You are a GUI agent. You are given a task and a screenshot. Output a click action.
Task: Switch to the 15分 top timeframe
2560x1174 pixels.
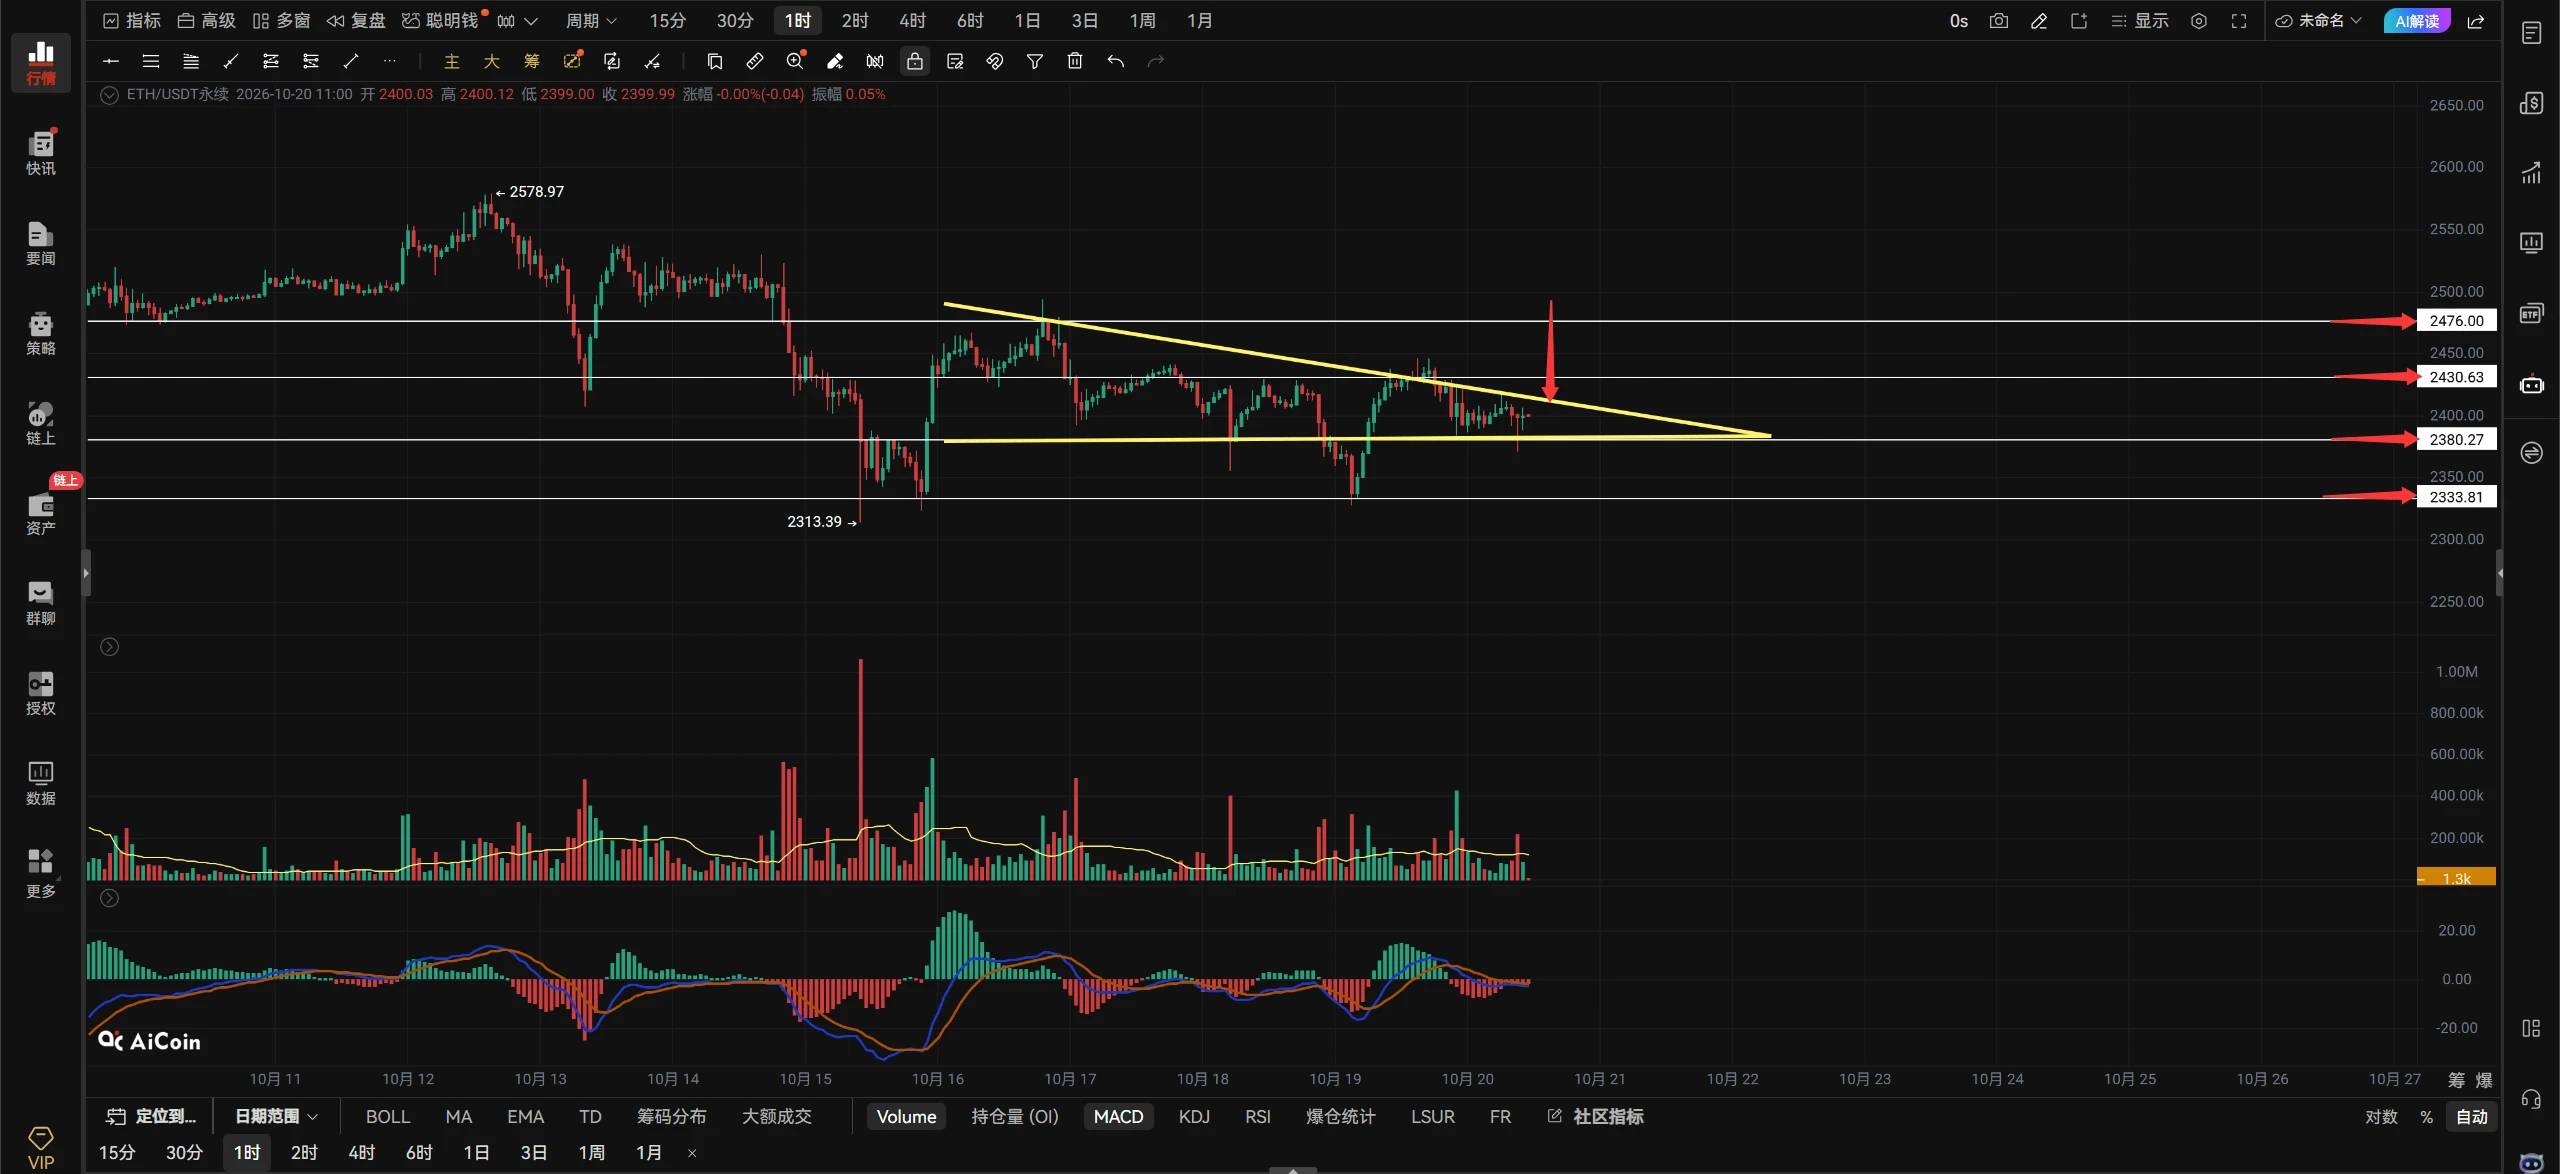point(668,21)
